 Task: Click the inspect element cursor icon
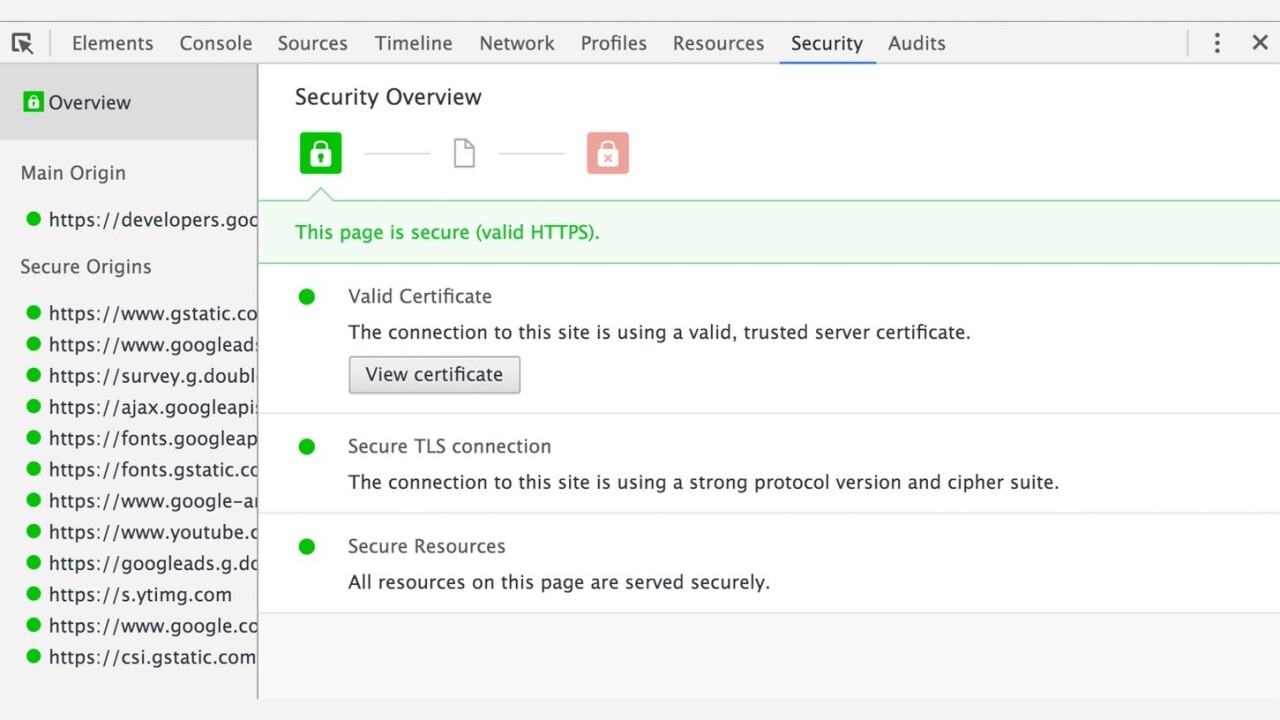pyautogui.click(x=23, y=43)
